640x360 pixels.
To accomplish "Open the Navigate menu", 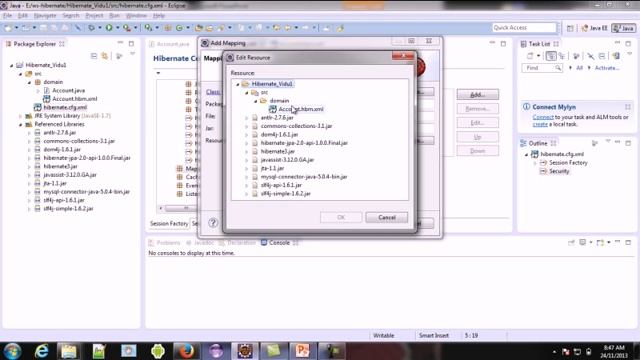I will (45, 16).
